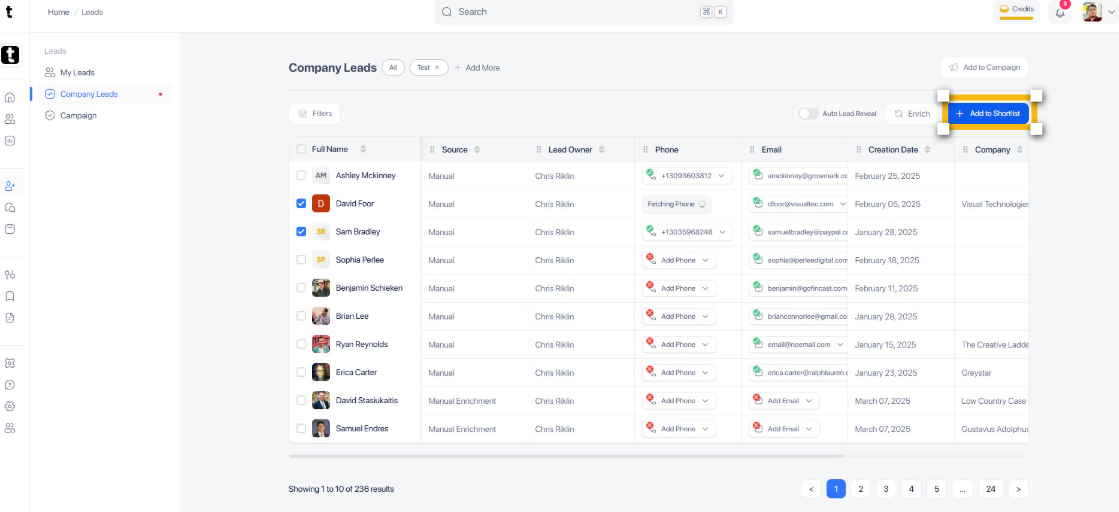Sort by Source column arrows
This screenshot has height=512, width=1119.
477,150
